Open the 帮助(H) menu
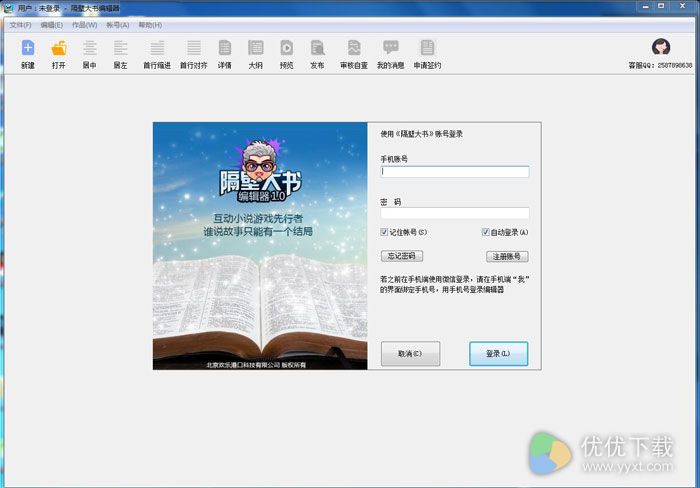This screenshot has width=700, height=488. [x=150, y=25]
